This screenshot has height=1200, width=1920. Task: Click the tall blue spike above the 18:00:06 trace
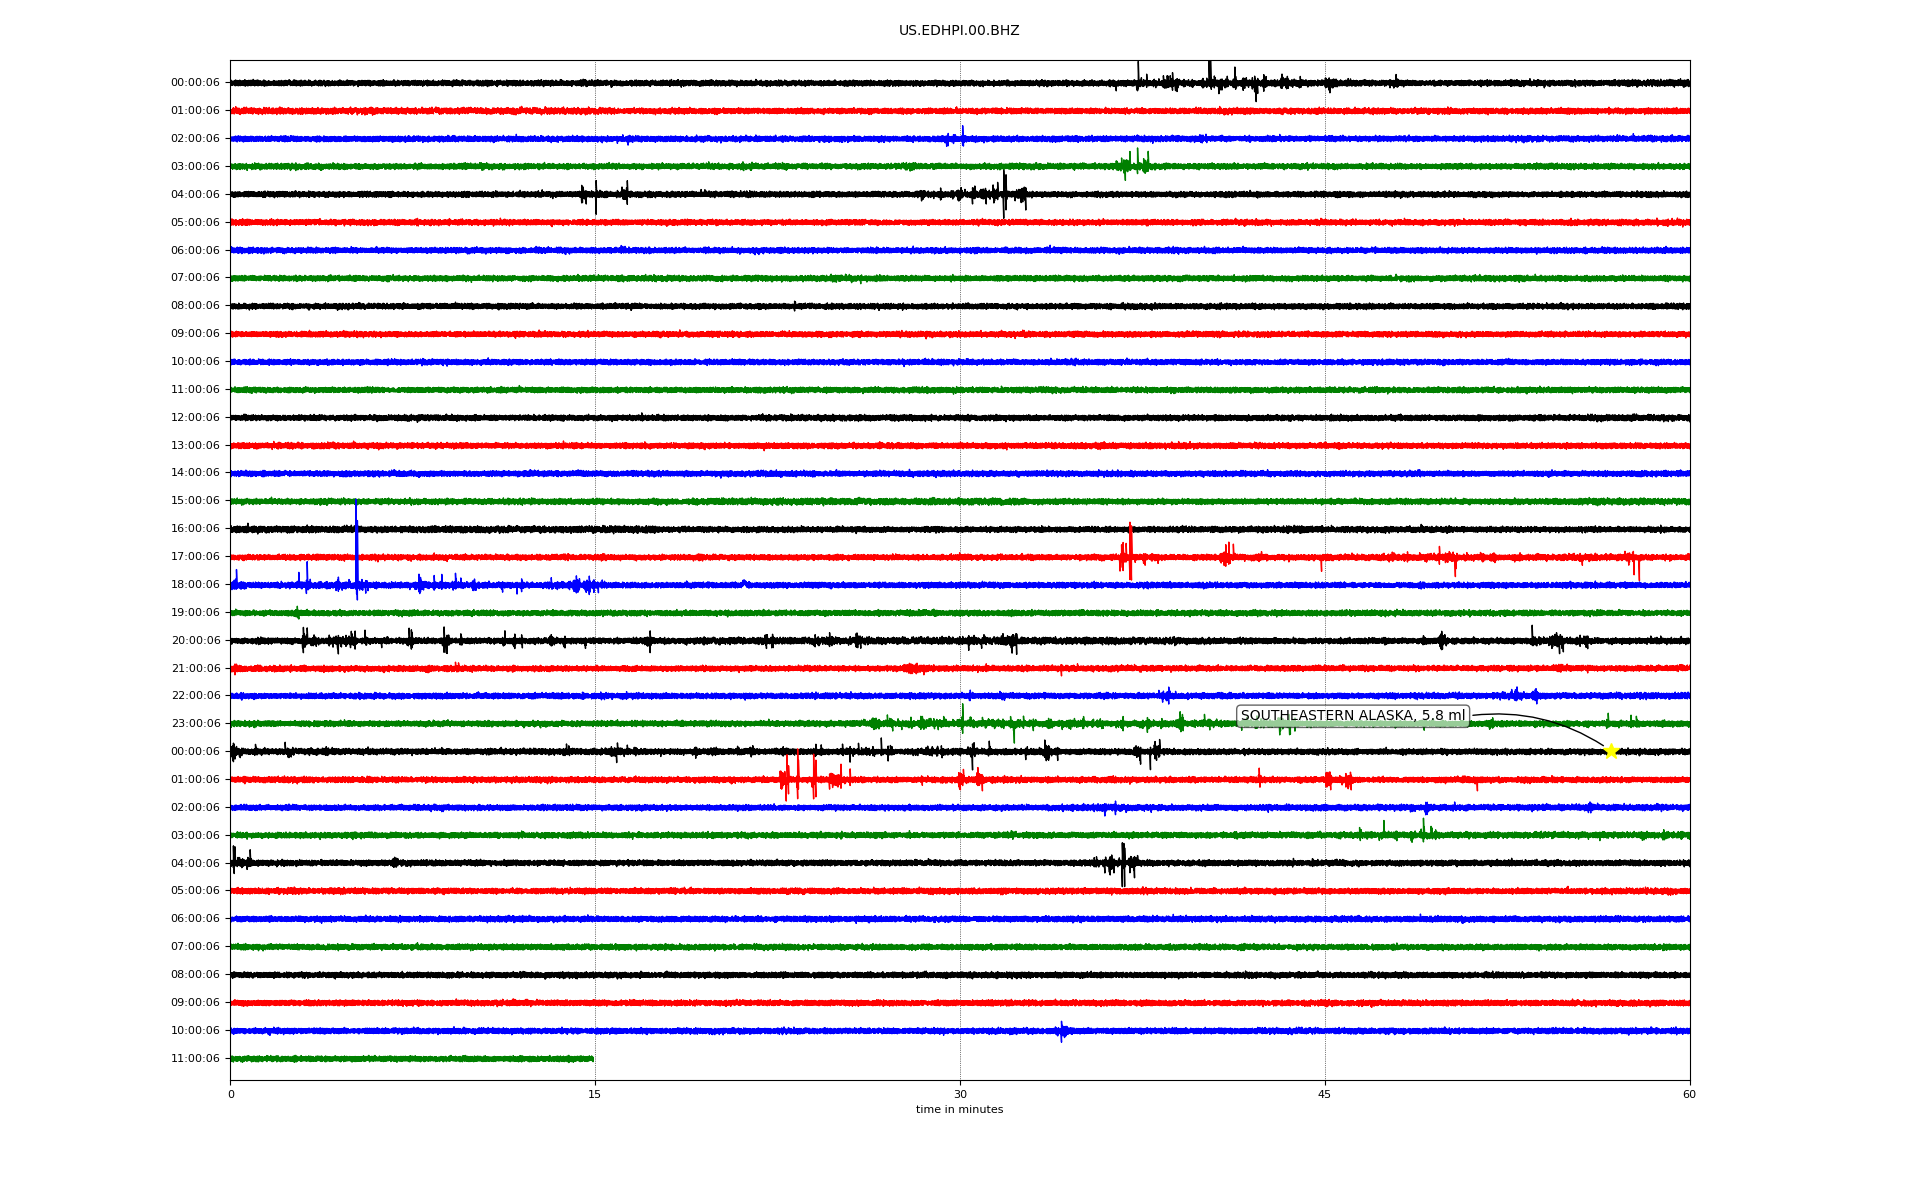pyautogui.click(x=356, y=540)
